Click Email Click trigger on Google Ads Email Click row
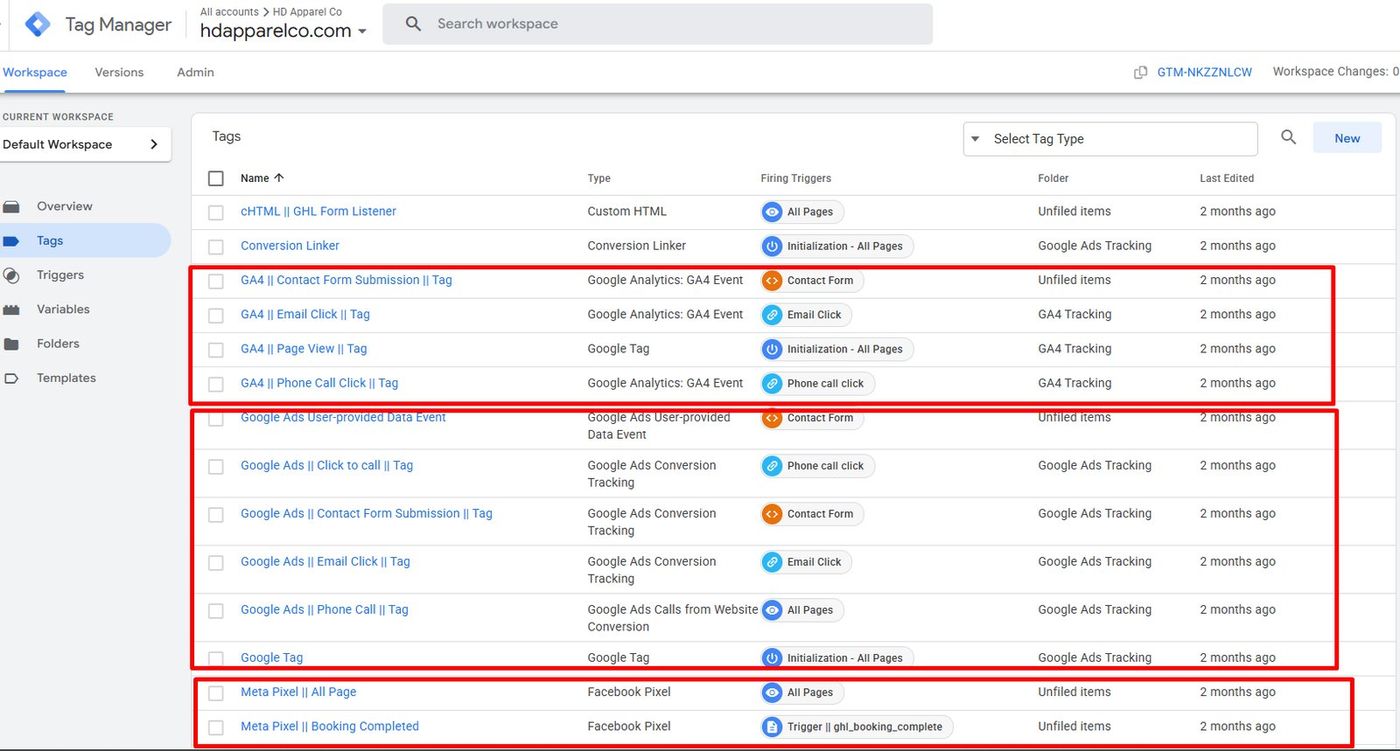The height and width of the screenshot is (751, 1400). (806, 562)
